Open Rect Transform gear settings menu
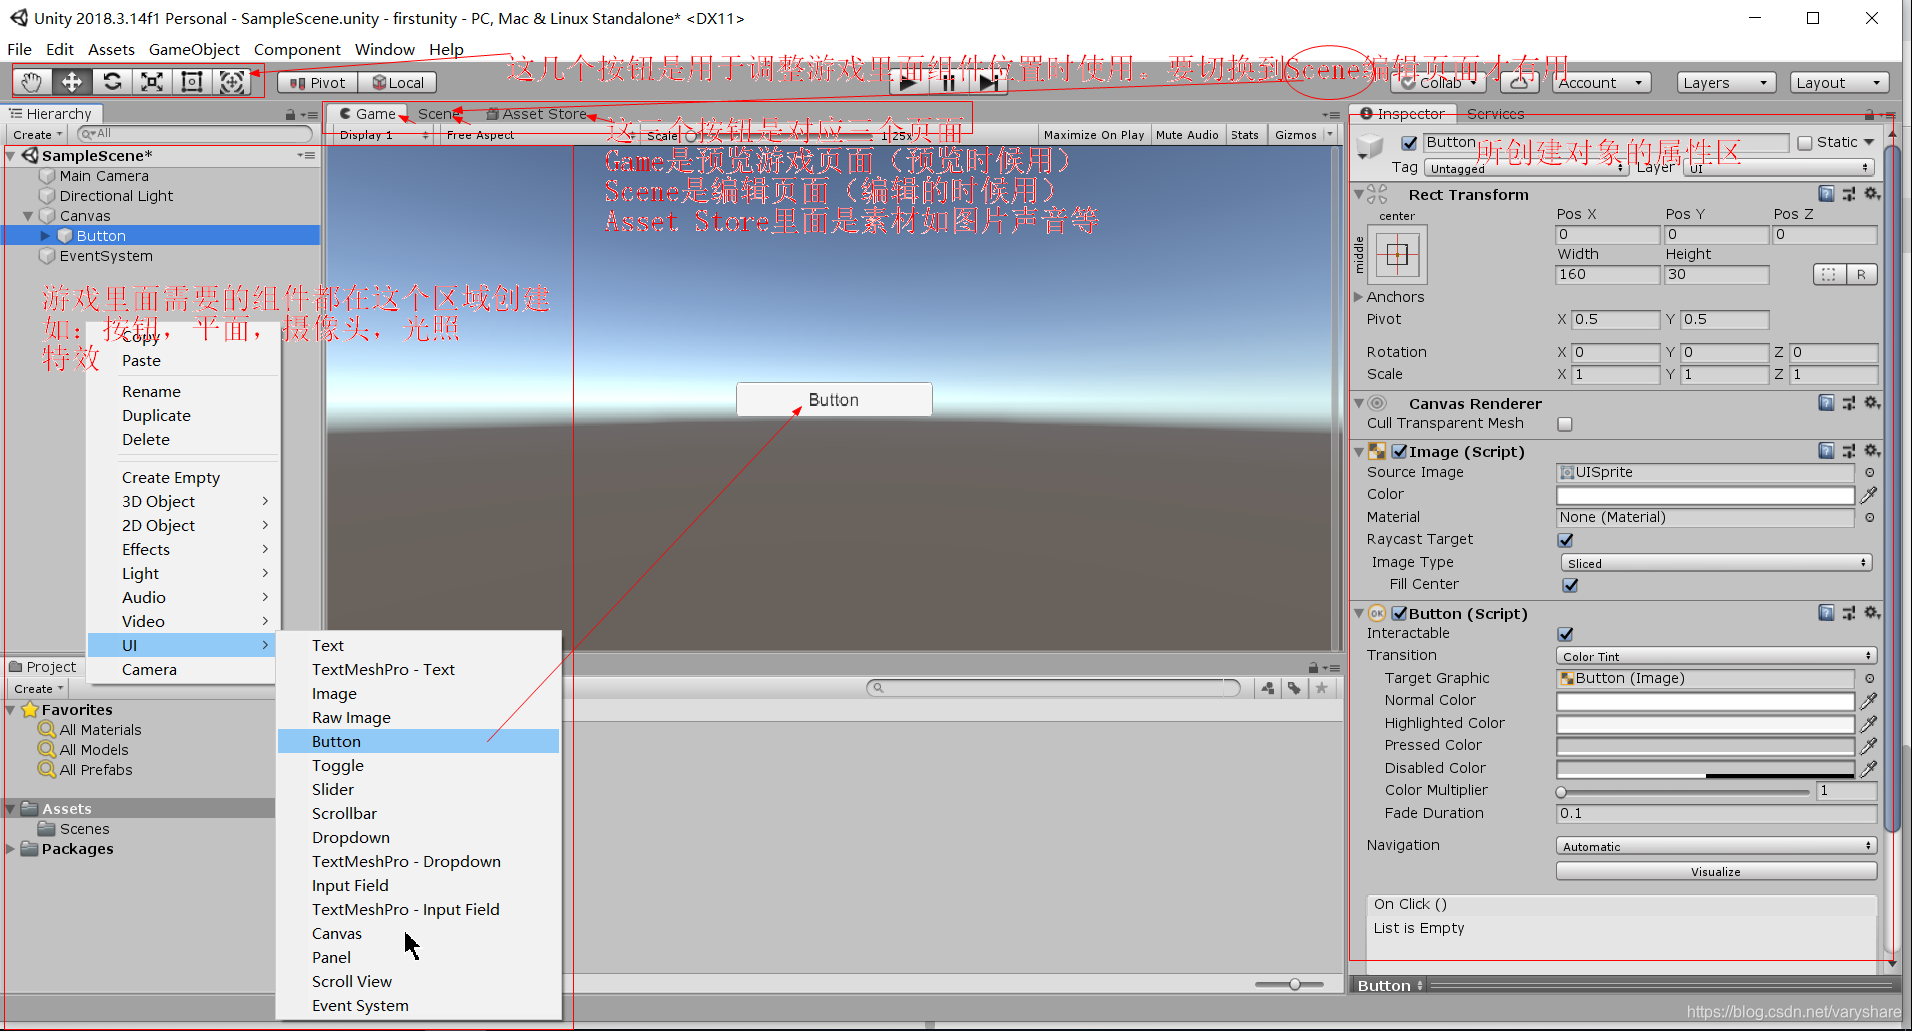Screen dimensions: 1912x1031 pos(1872,194)
